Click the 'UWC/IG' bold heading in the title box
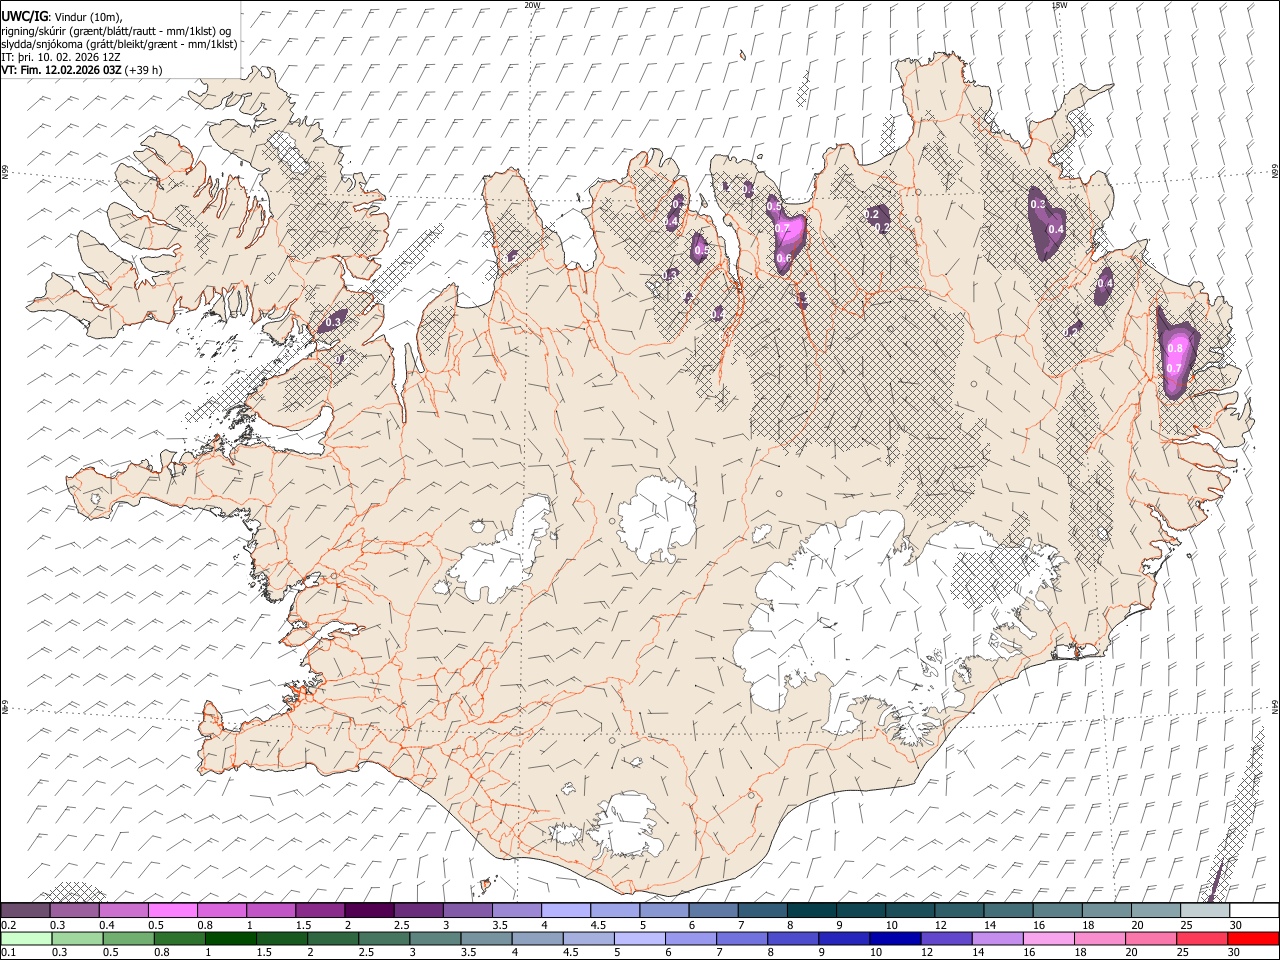 [24, 16]
